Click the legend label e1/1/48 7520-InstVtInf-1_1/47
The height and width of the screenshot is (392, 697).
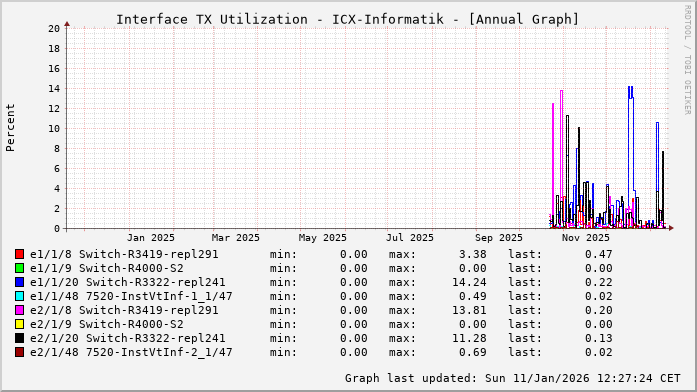(x=131, y=296)
